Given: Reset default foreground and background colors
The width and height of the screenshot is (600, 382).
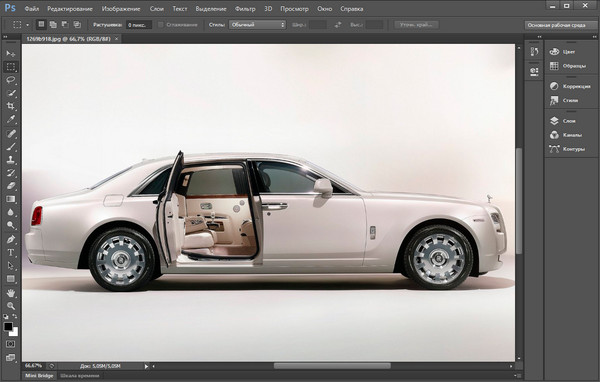Looking at the screenshot, I should coord(6,317).
